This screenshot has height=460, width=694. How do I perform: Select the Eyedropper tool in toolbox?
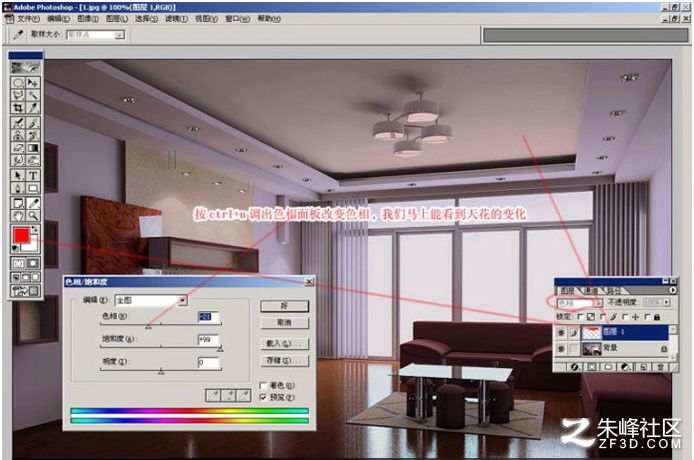[x=33, y=203]
